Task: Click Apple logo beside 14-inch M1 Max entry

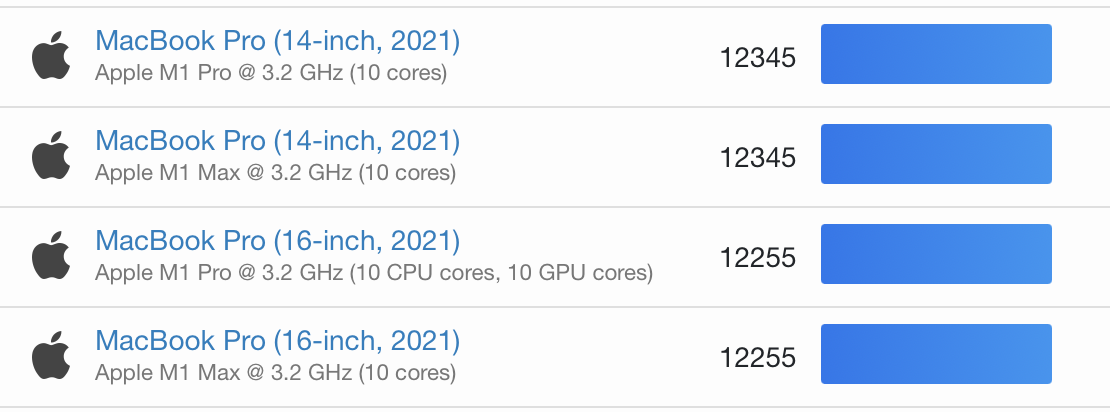Action: pos(51,154)
